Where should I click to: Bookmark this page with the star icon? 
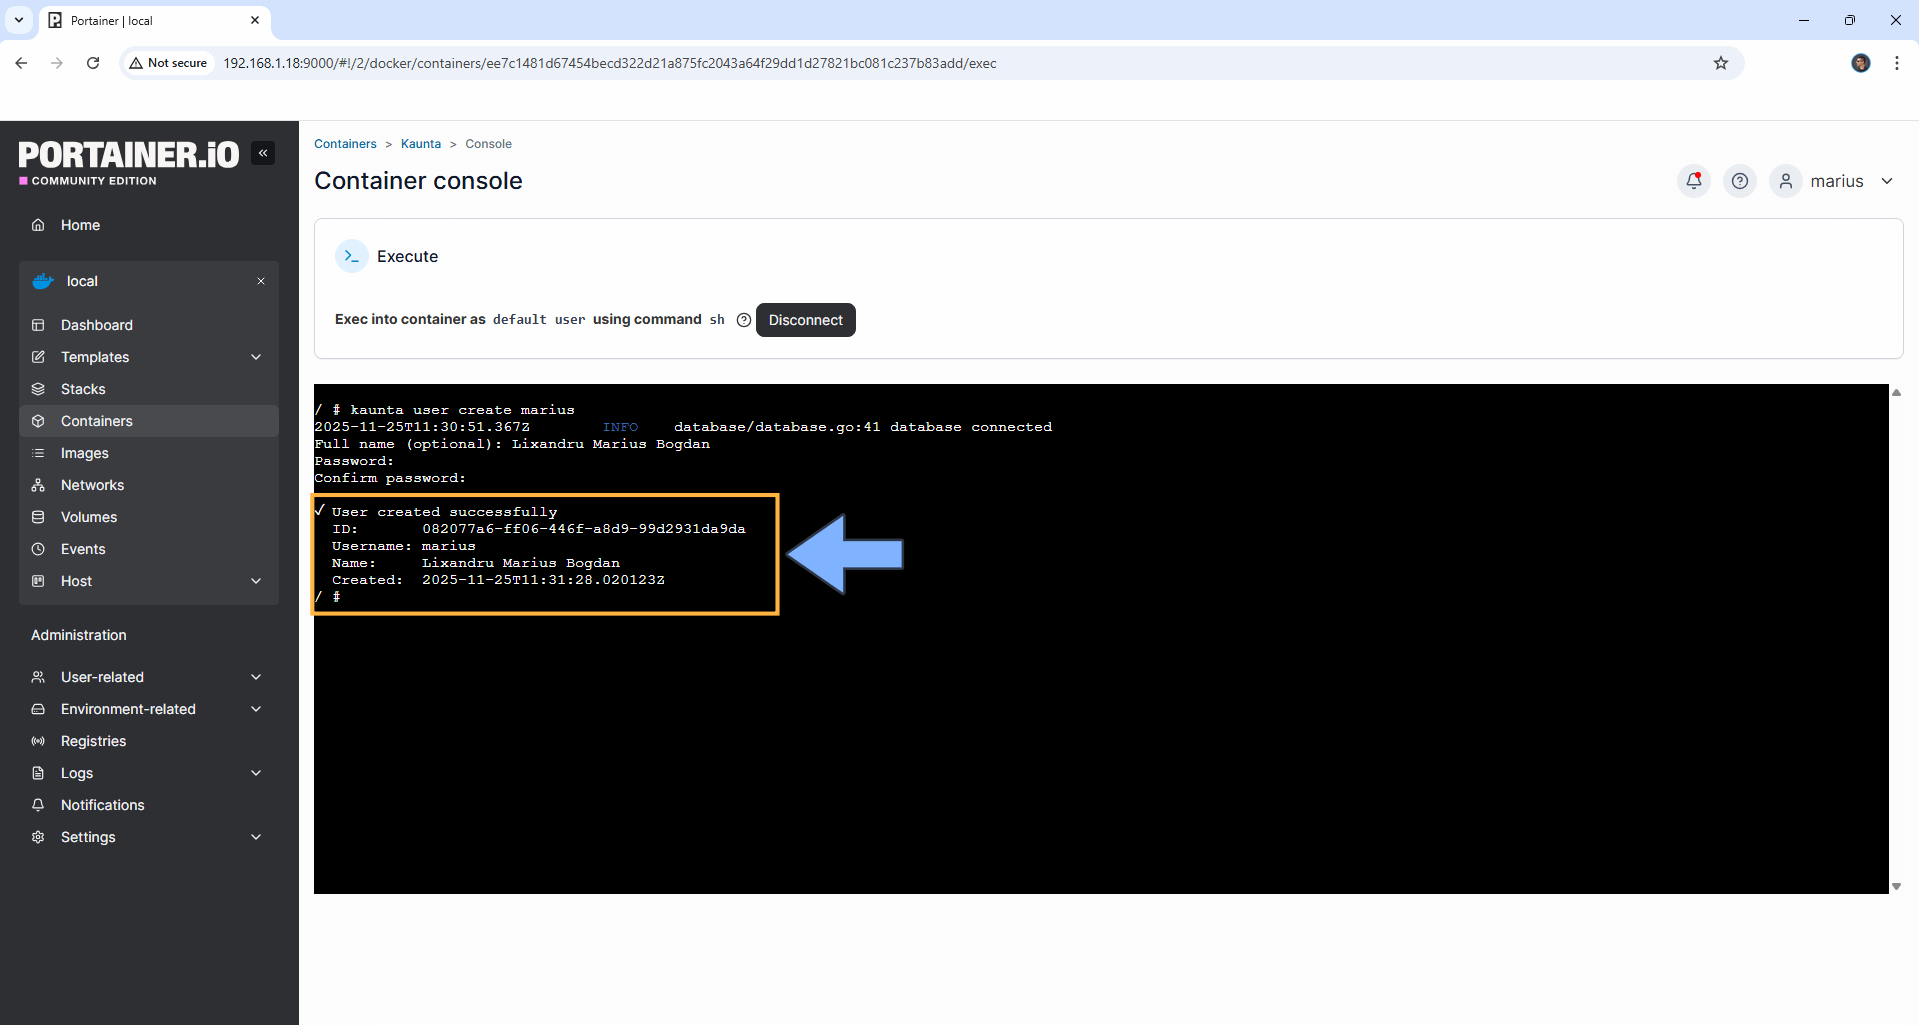1720,63
